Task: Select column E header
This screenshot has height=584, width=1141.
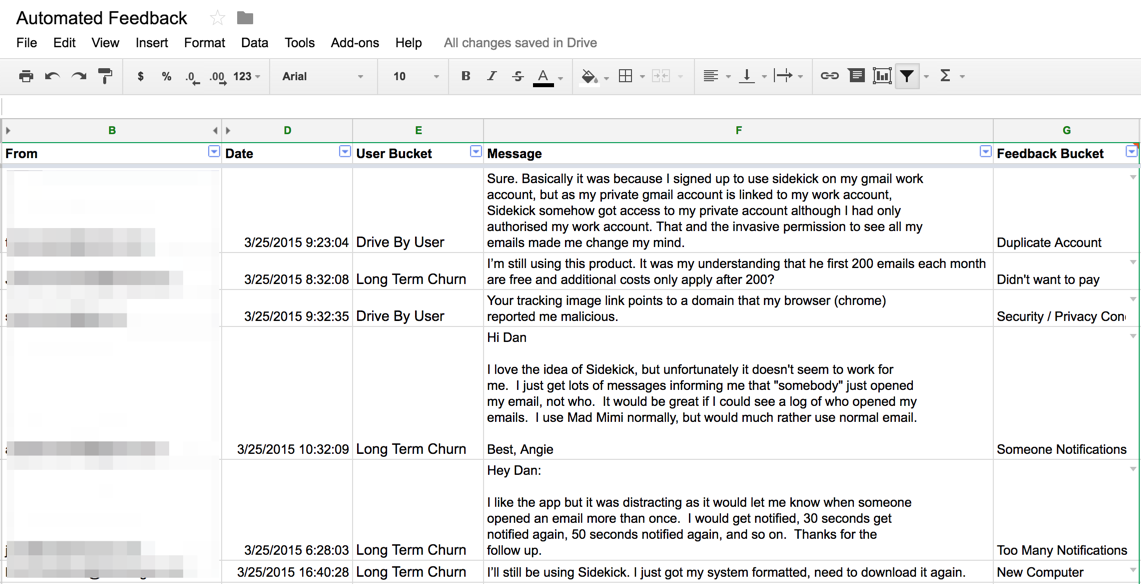Action: (418, 130)
